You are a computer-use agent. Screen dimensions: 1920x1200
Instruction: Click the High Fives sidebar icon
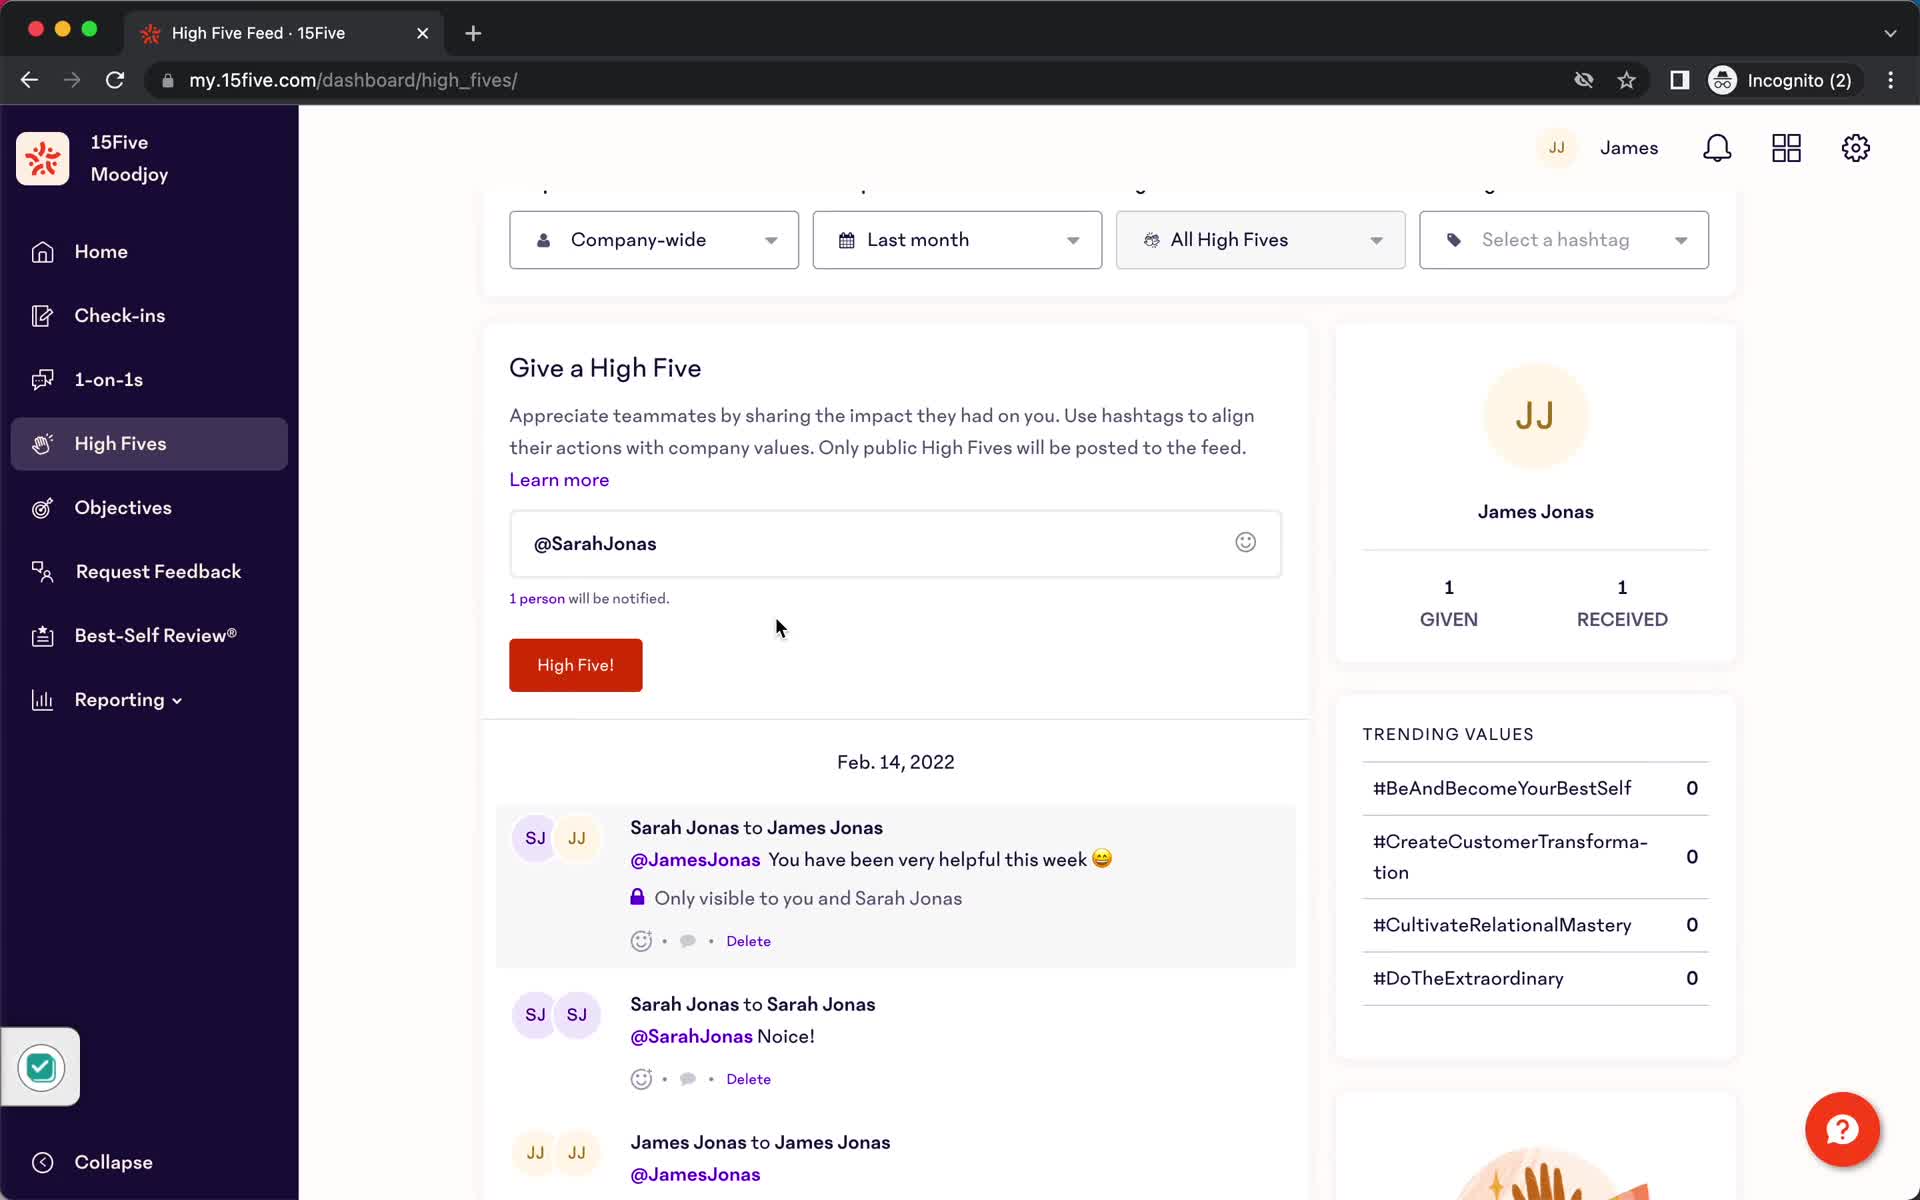coord(40,442)
